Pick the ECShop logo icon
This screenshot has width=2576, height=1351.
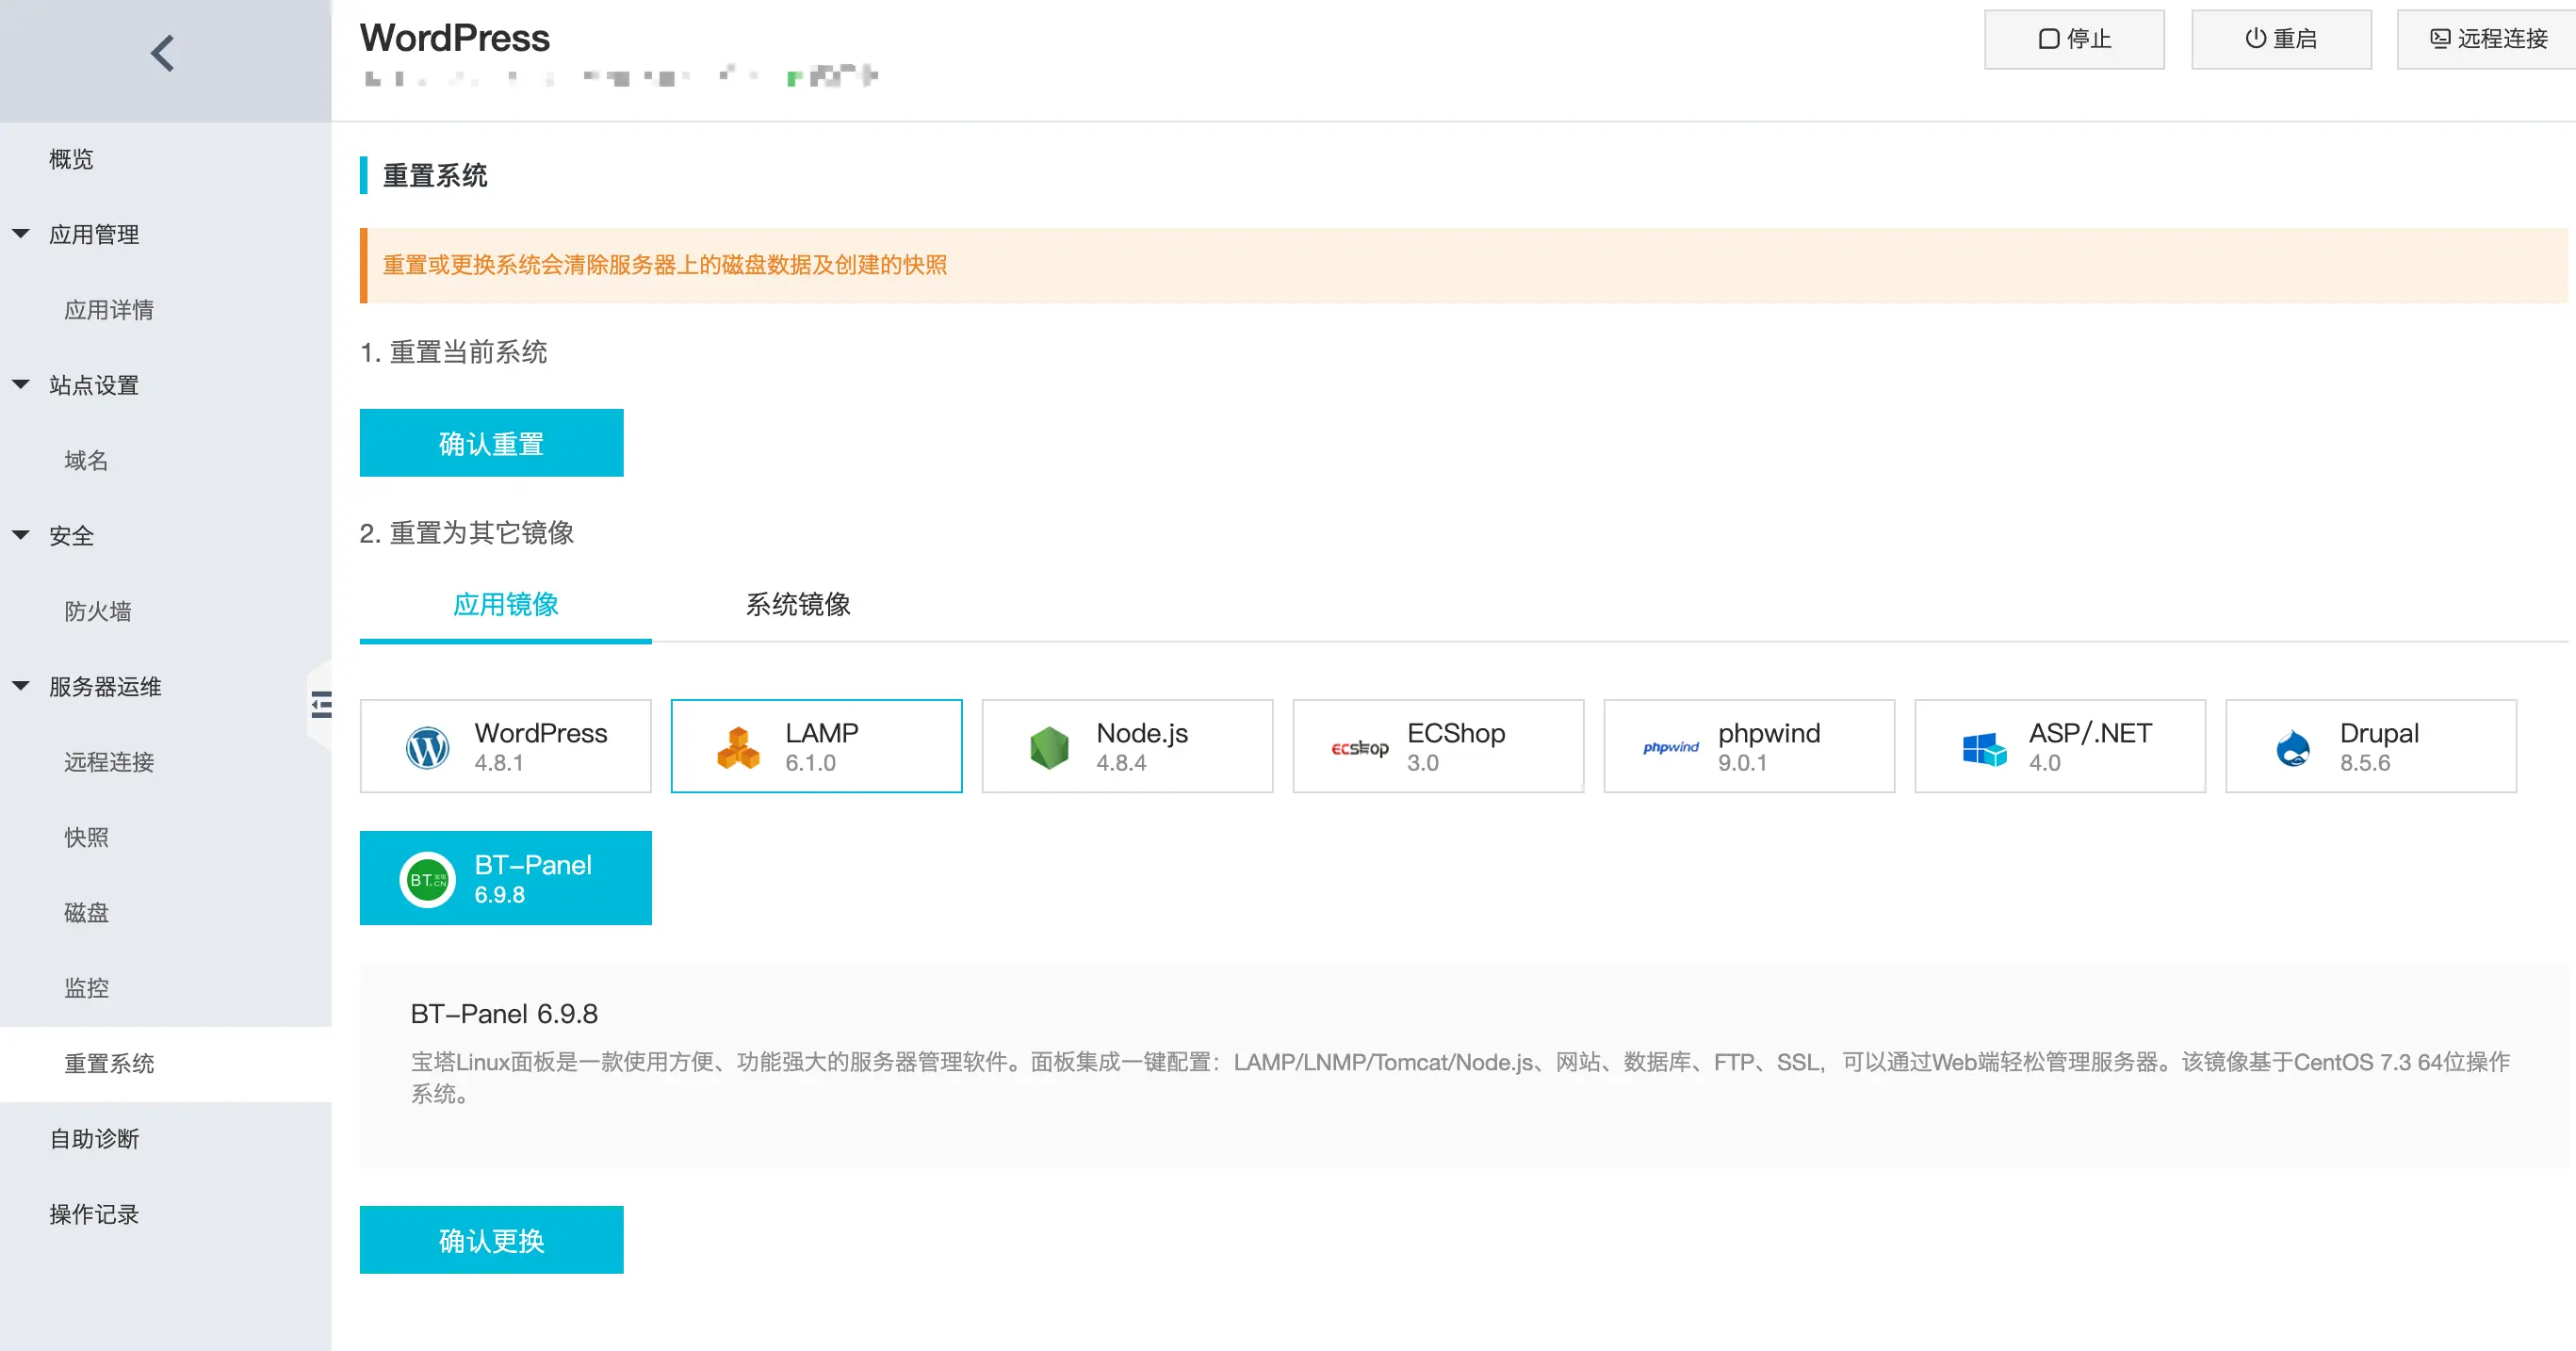[1359, 748]
